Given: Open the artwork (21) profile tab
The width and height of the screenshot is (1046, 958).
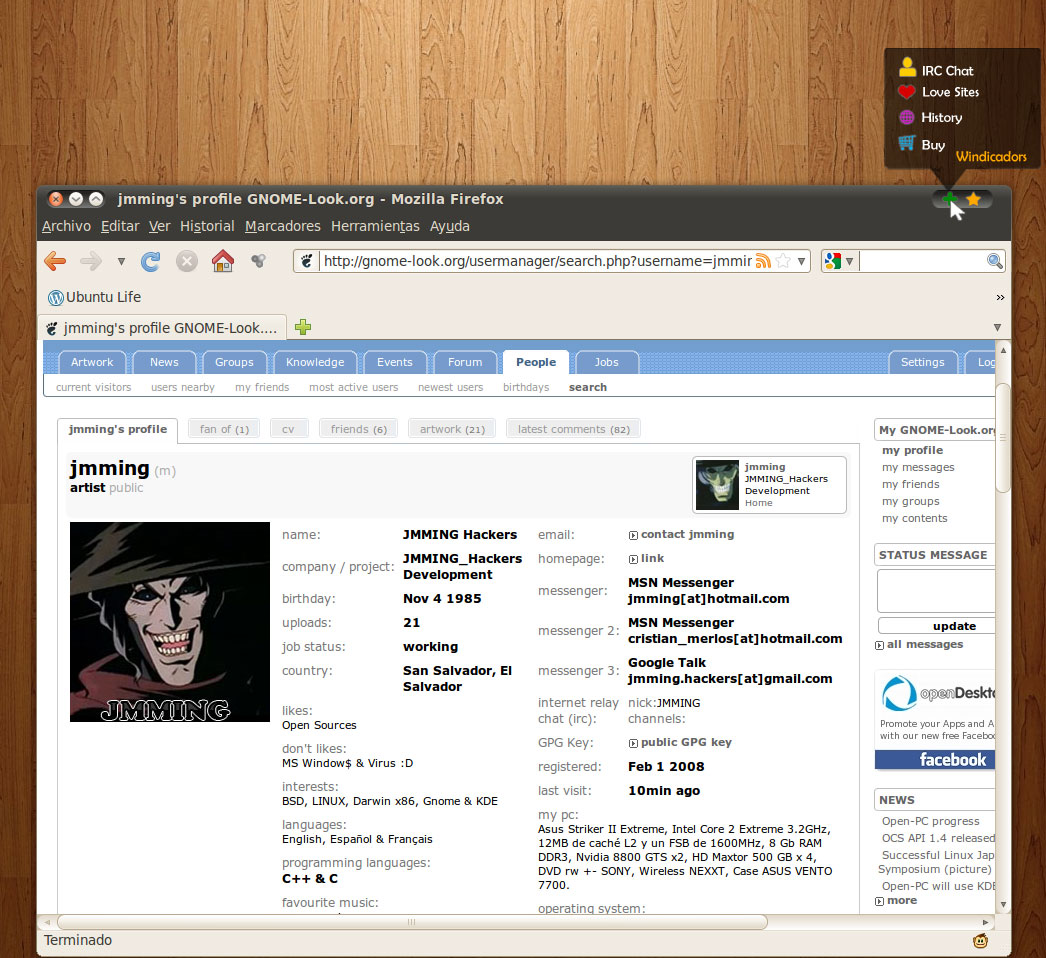Looking at the screenshot, I should coord(452,429).
